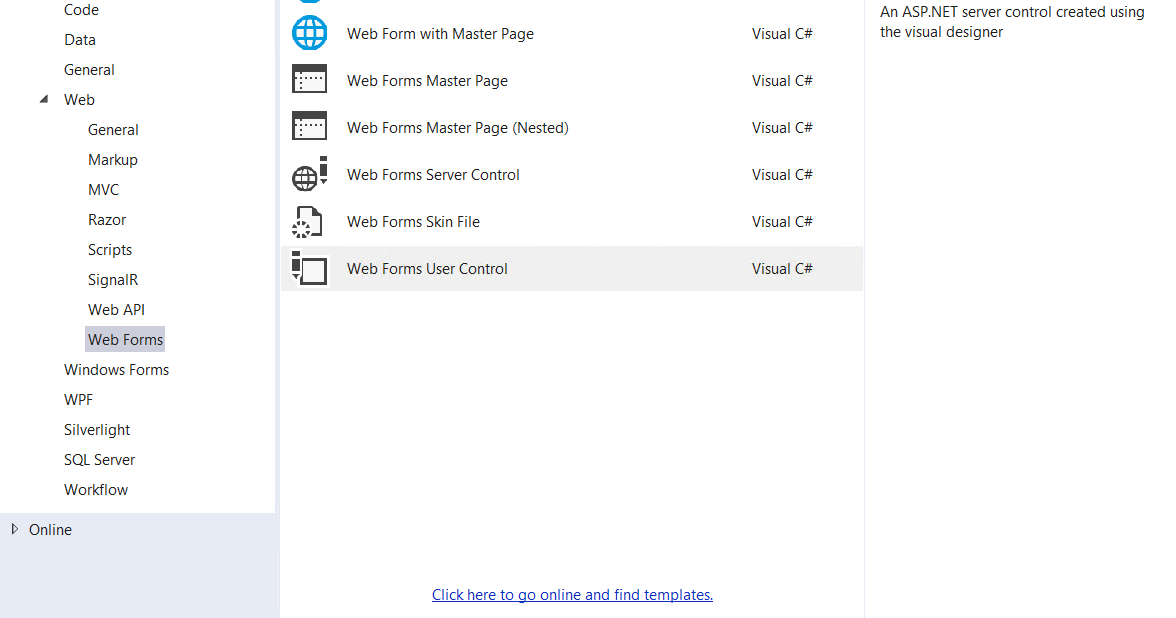
Task: Choose the Web API category
Action: tap(116, 310)
